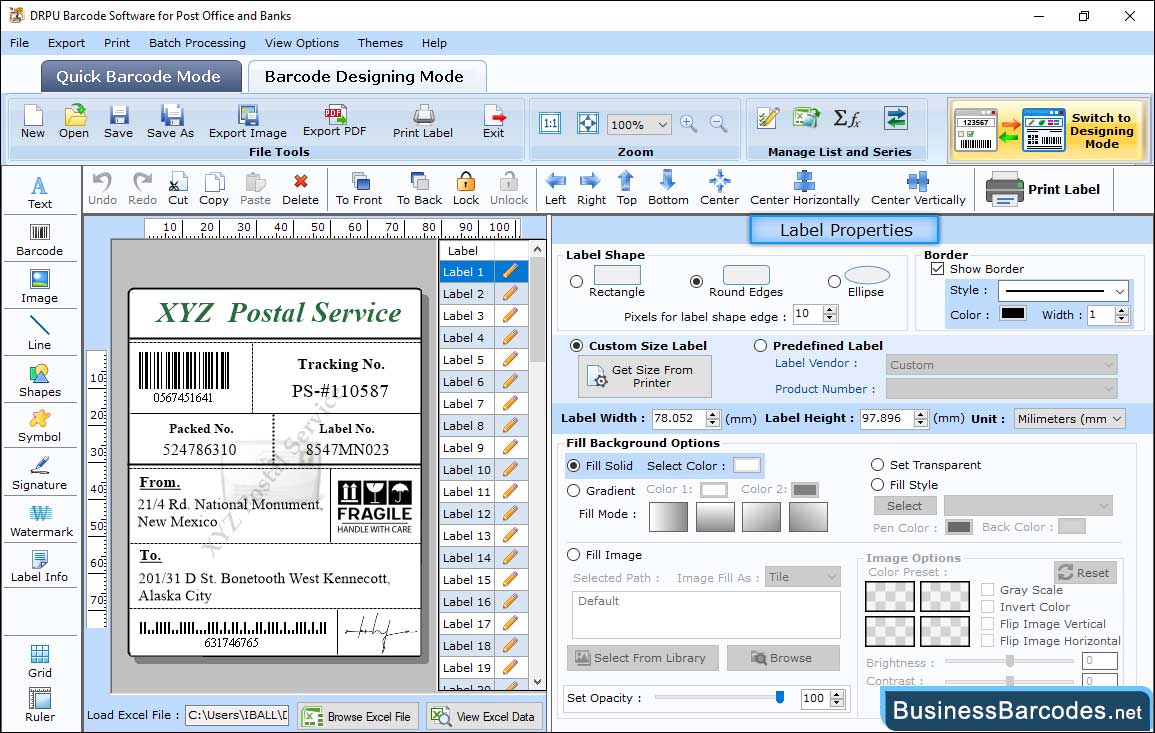Open the Themes menu

380,43
